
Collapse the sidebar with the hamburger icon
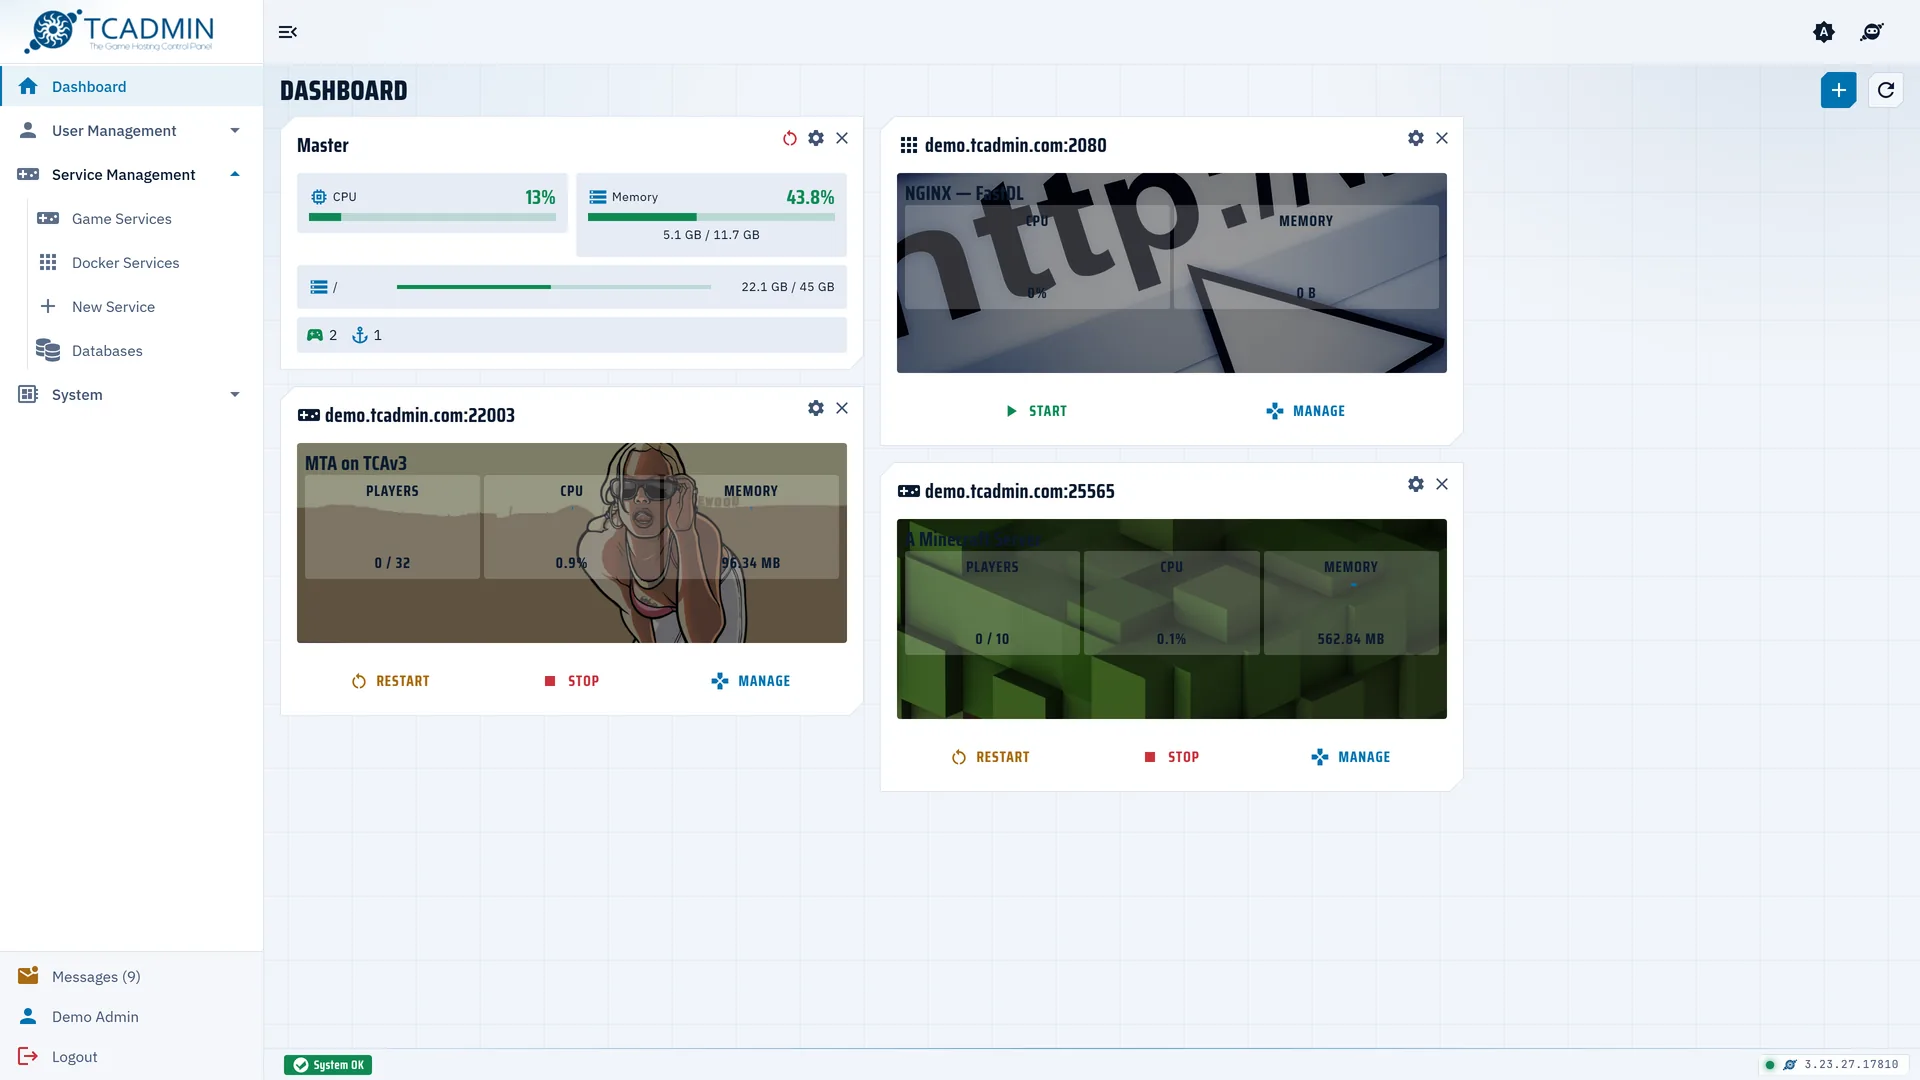point(288,32)
